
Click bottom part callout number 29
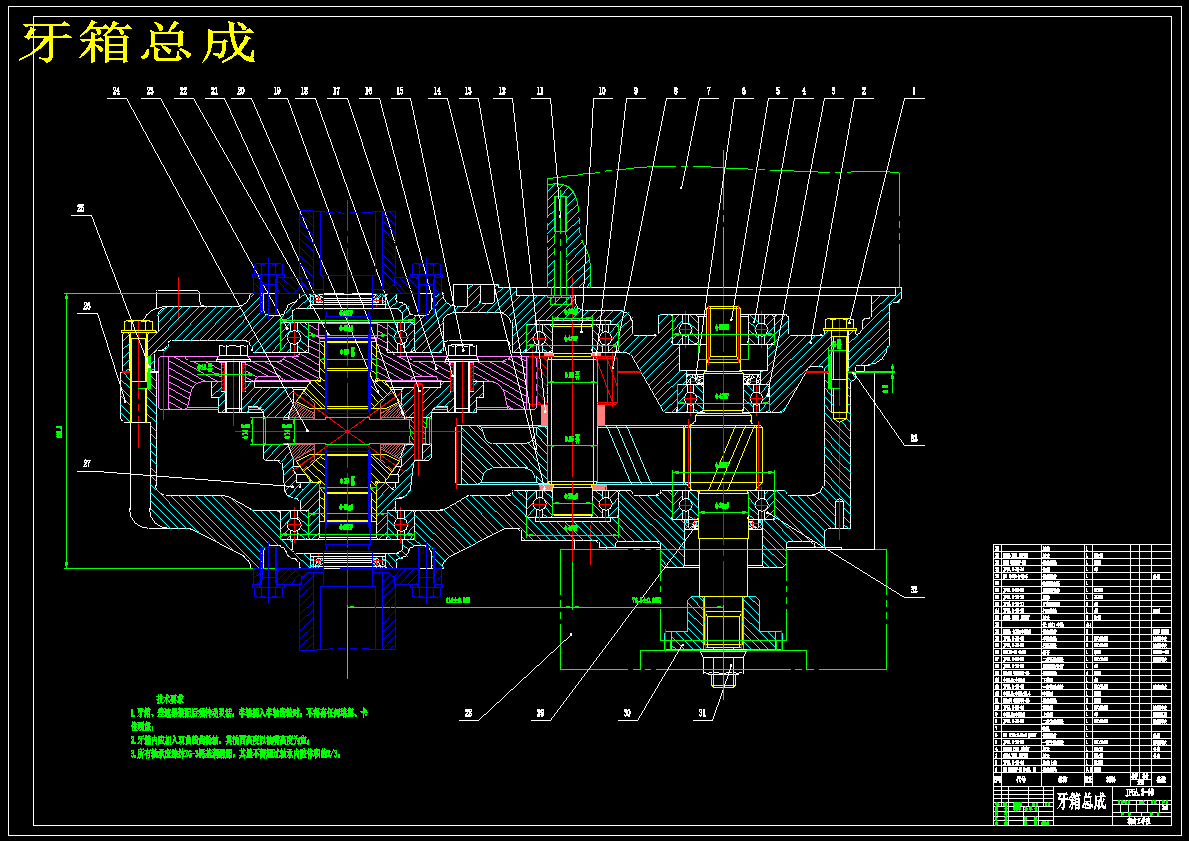coord(540,714)
